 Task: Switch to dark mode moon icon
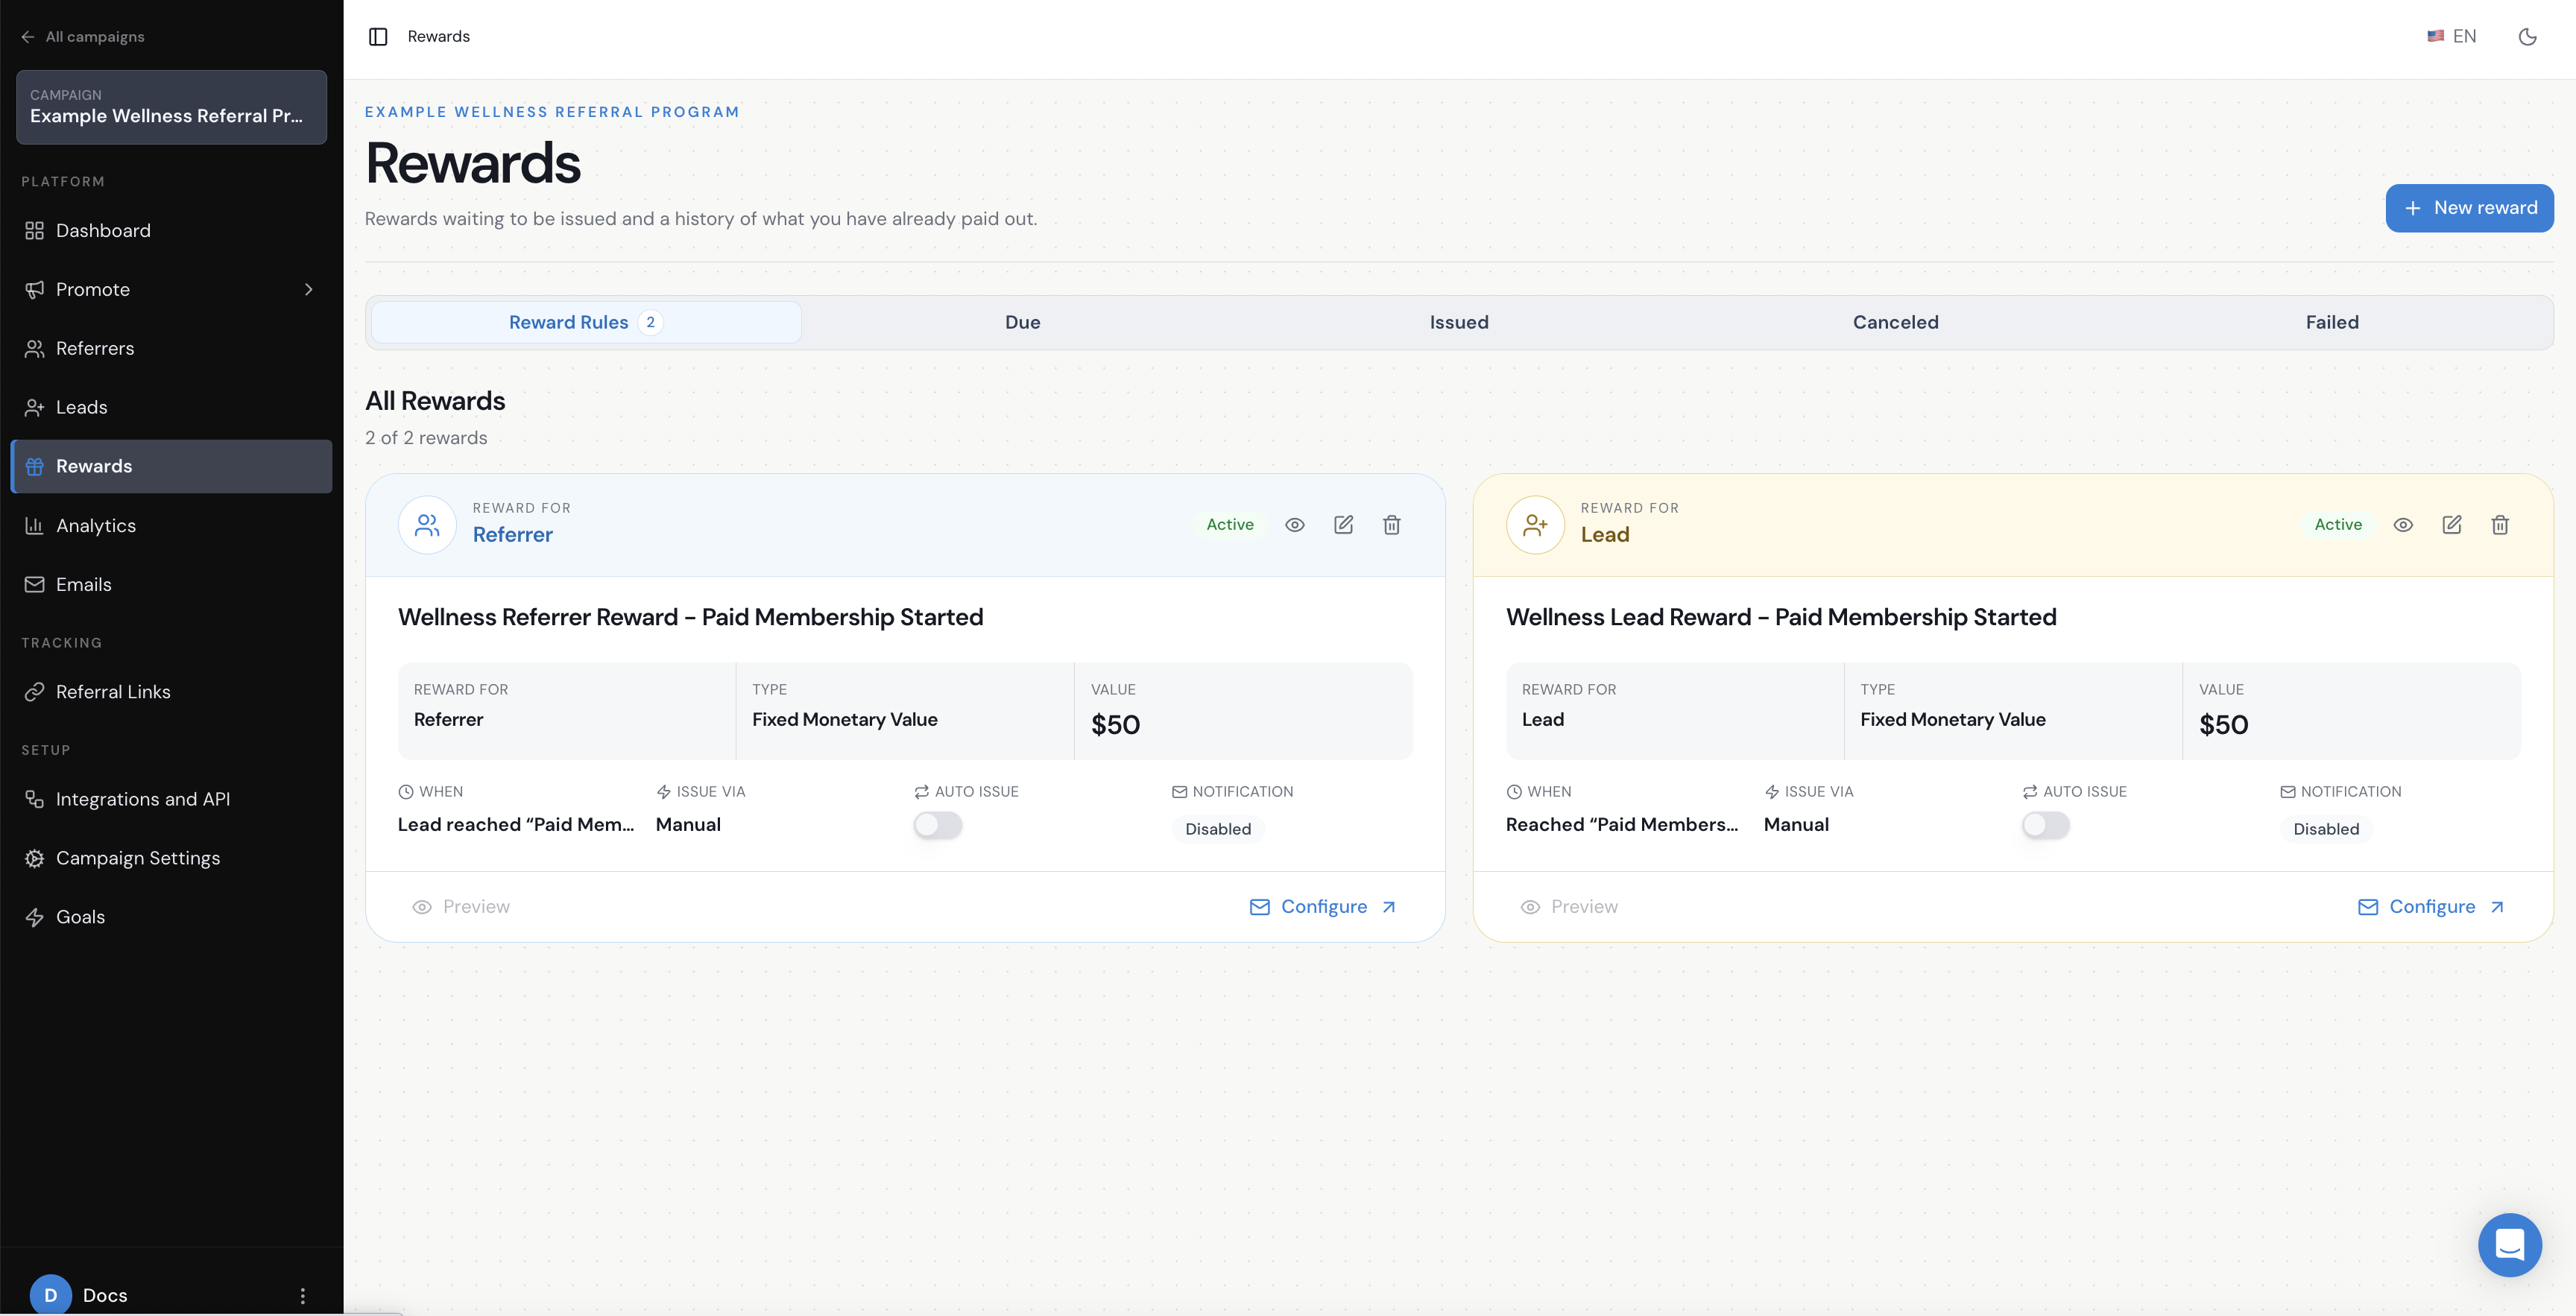click(x=2527, y=37)
